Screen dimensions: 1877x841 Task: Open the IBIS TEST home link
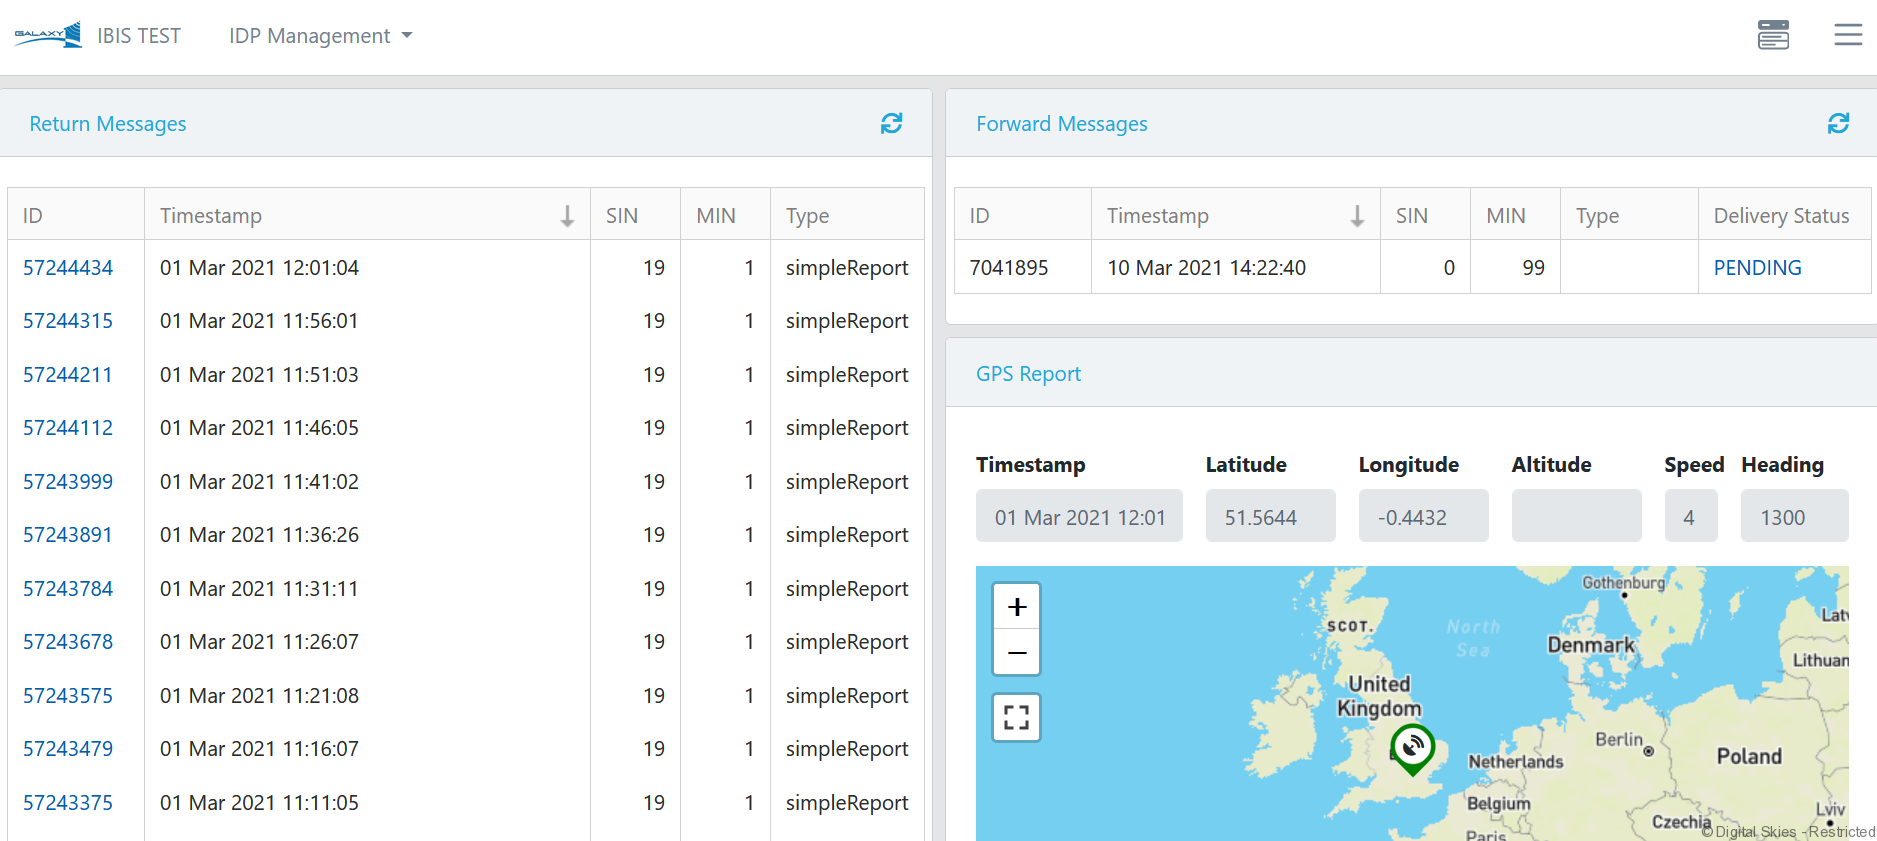coord(139,36)
